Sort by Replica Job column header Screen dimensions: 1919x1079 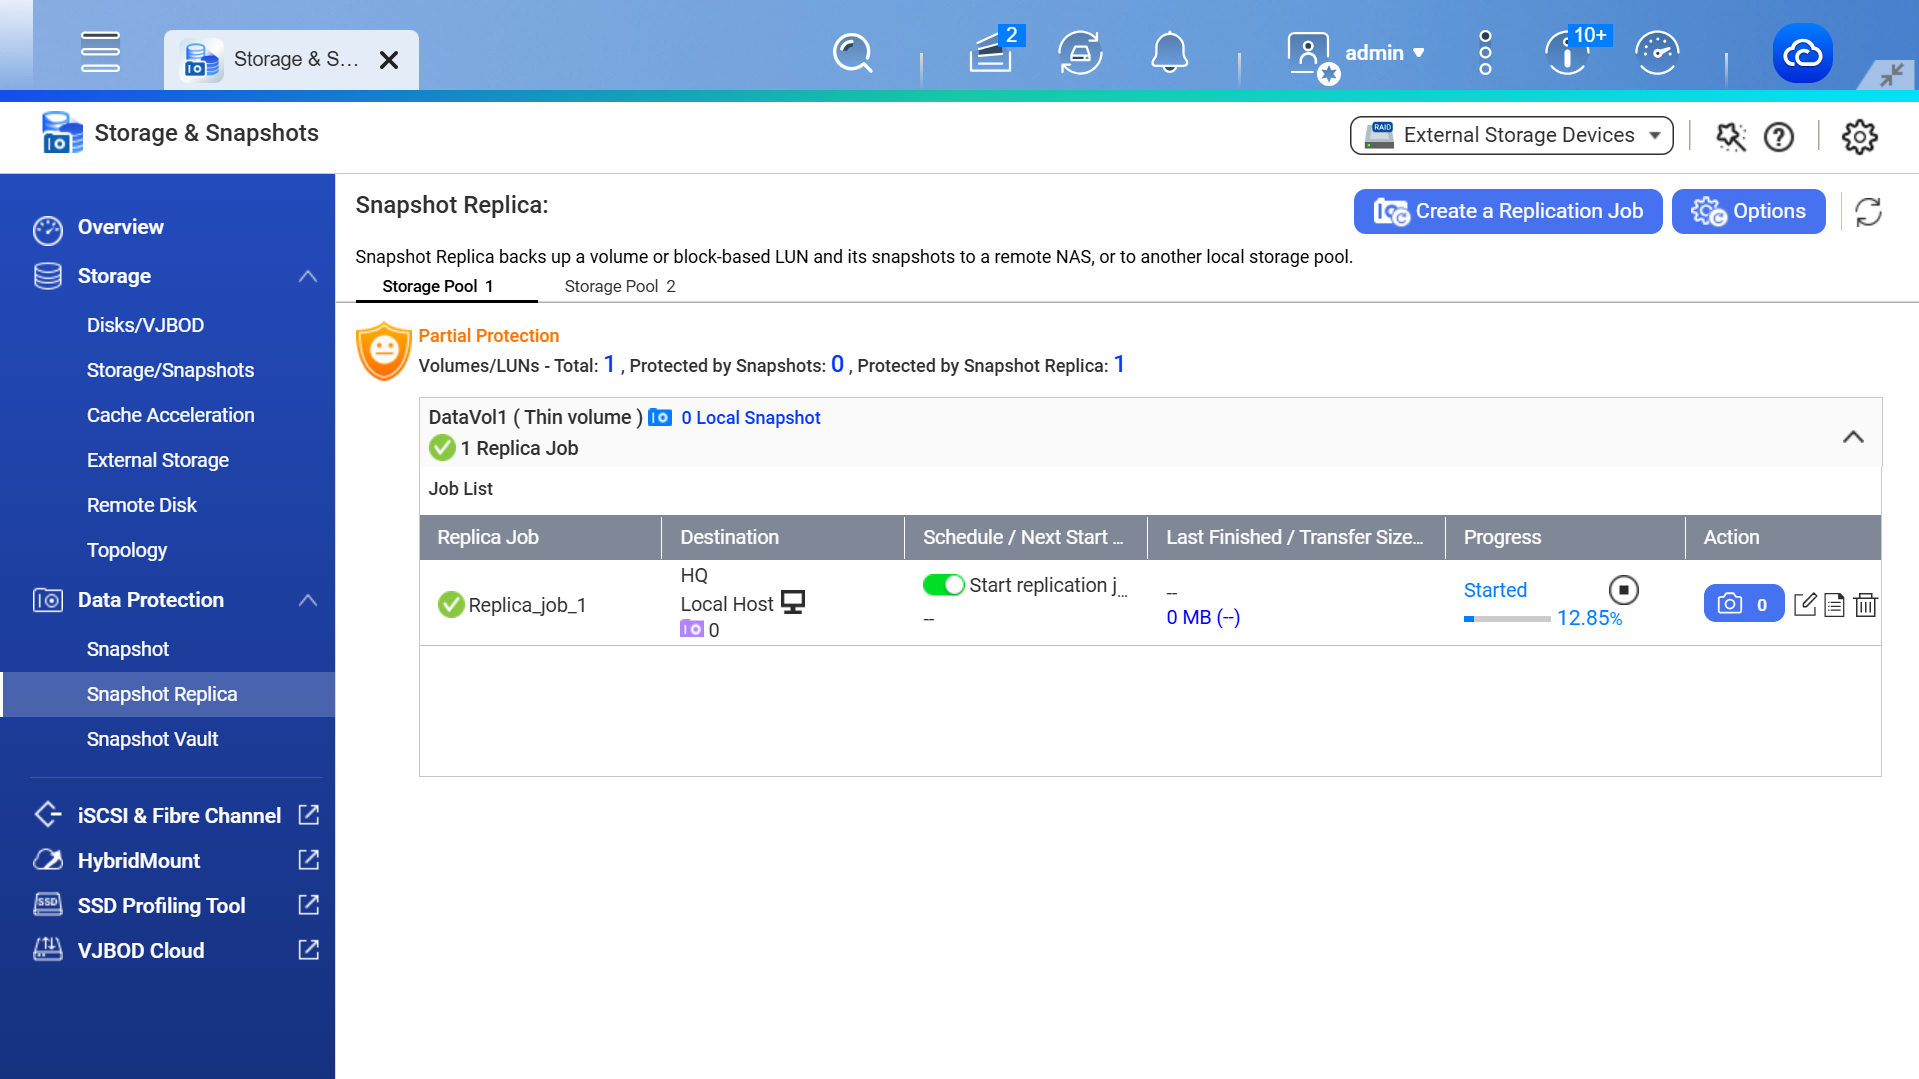540,537
